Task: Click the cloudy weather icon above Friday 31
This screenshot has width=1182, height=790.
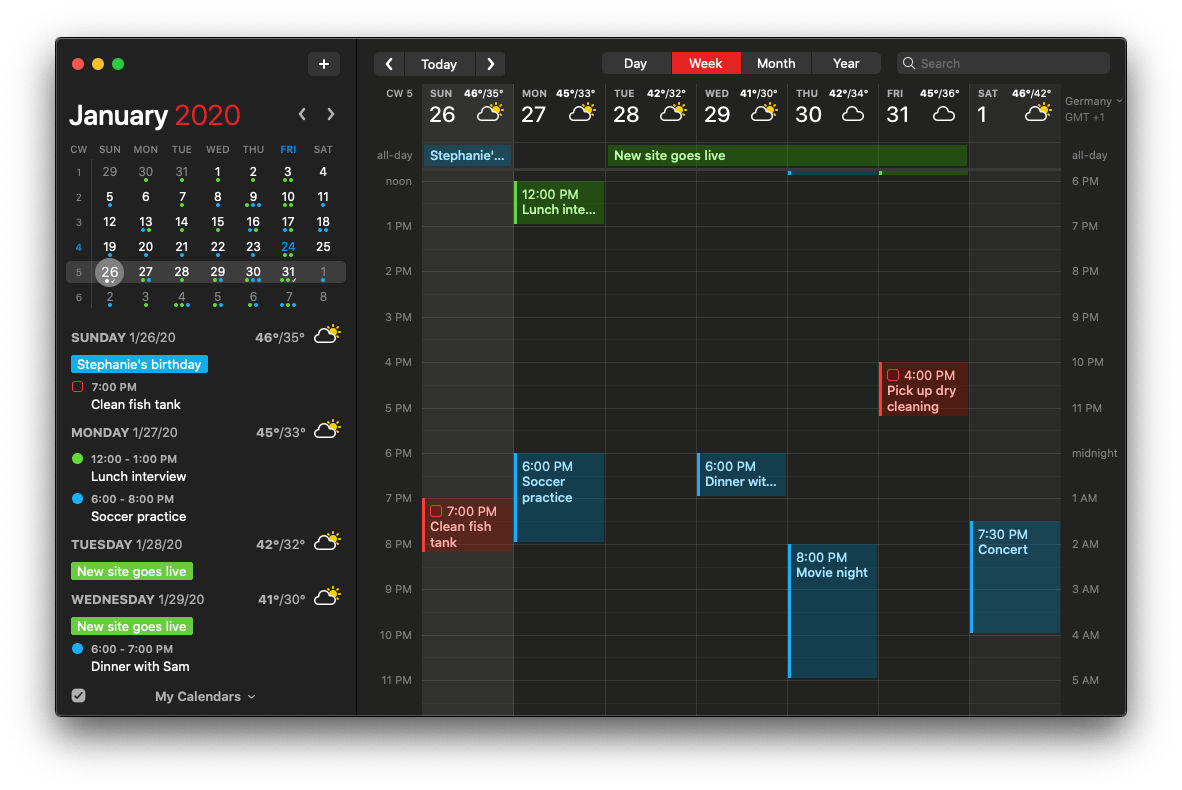Action: click(943, 113)
